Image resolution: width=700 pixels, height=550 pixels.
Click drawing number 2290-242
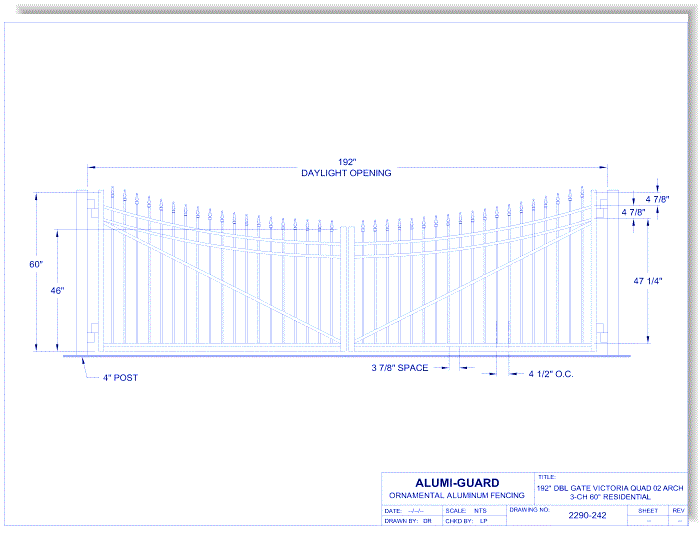point(587,516)
